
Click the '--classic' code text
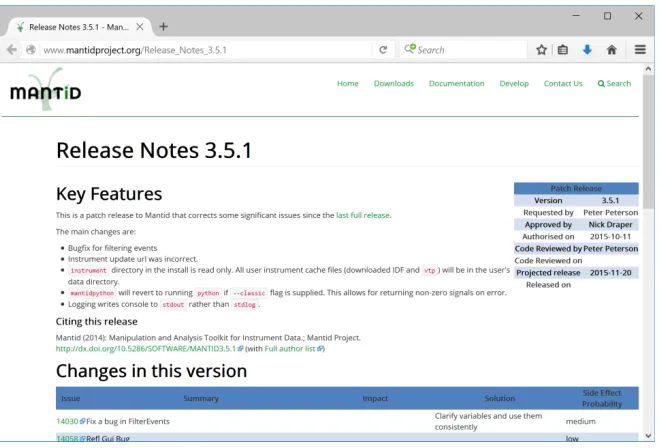click(249, 293)
